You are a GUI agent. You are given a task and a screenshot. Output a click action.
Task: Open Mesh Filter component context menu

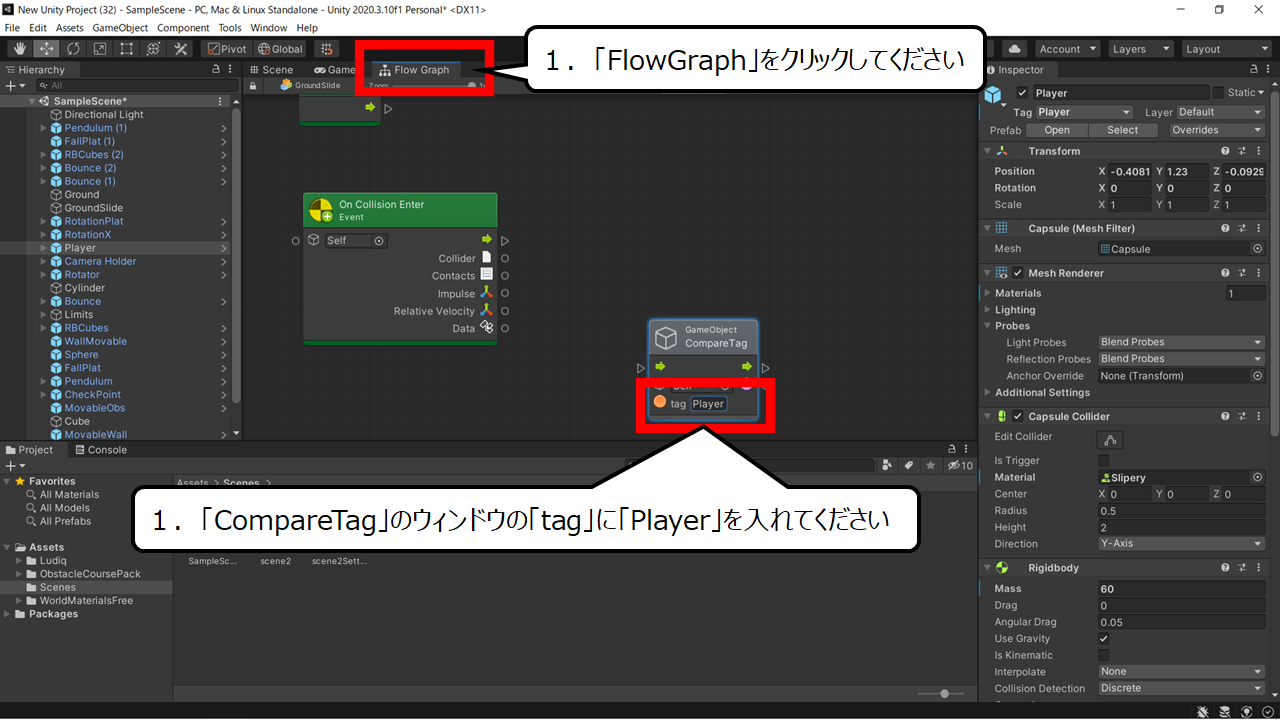pos(1257,228)
